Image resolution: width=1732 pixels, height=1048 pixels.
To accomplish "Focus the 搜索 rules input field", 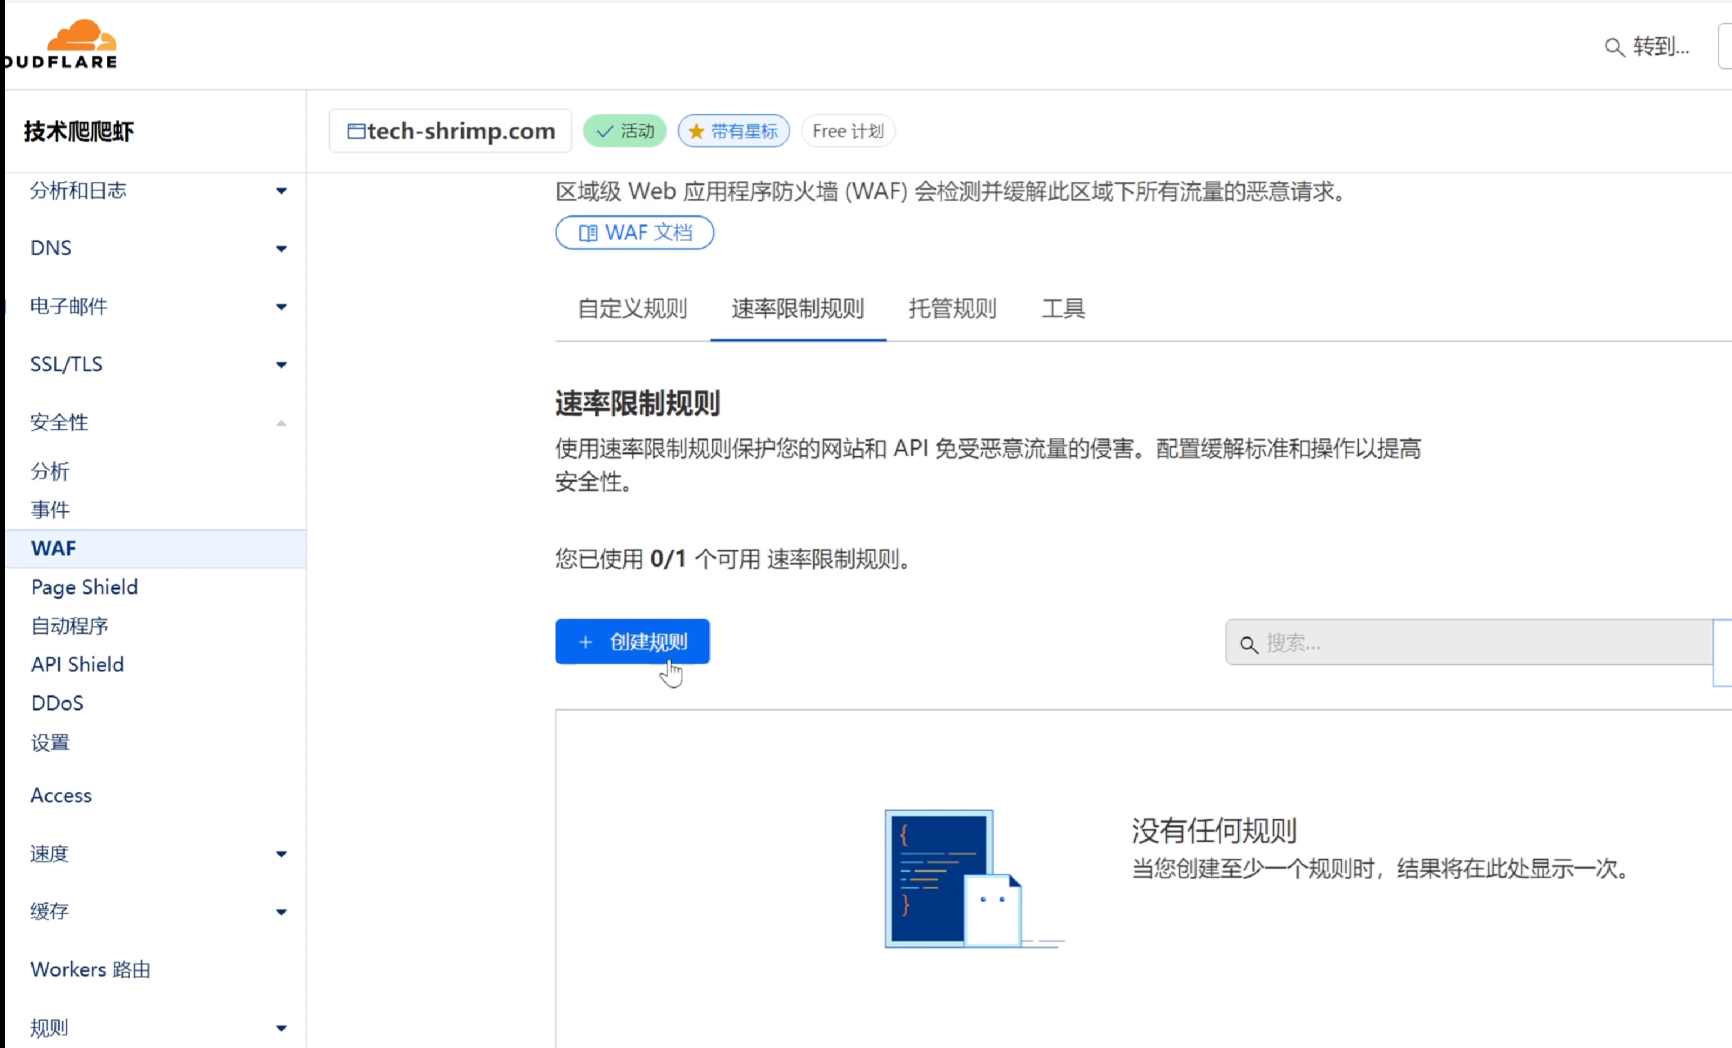I will point(1470,643).
